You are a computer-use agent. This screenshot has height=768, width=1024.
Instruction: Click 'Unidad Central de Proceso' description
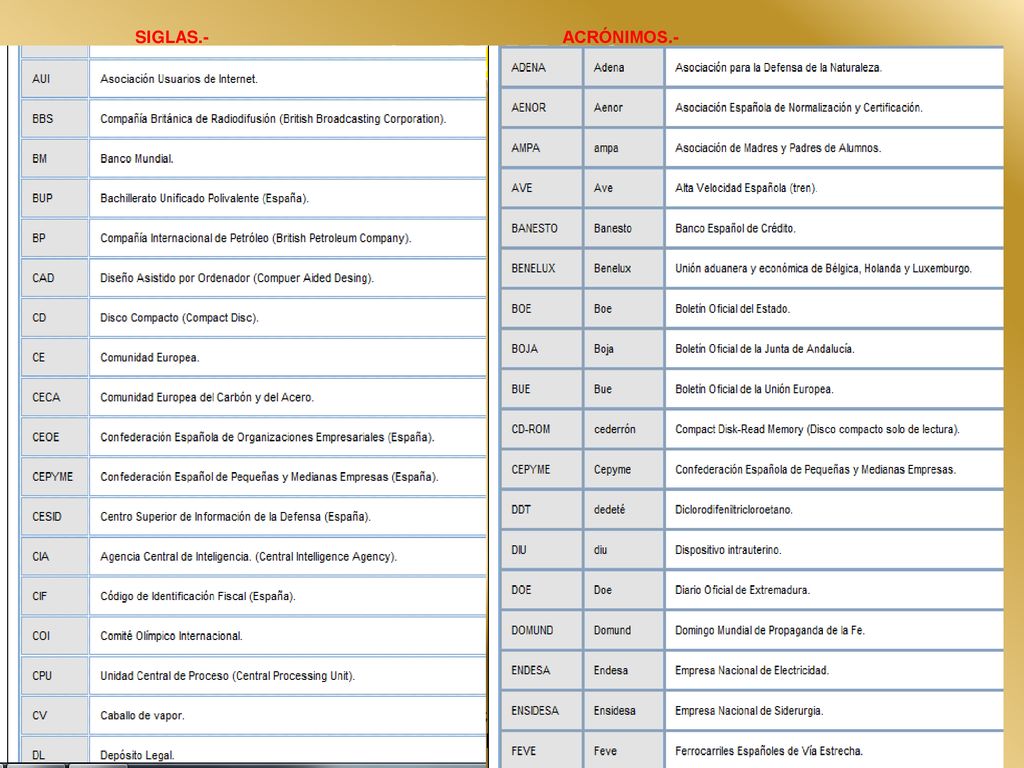click(x=227, y=676)
